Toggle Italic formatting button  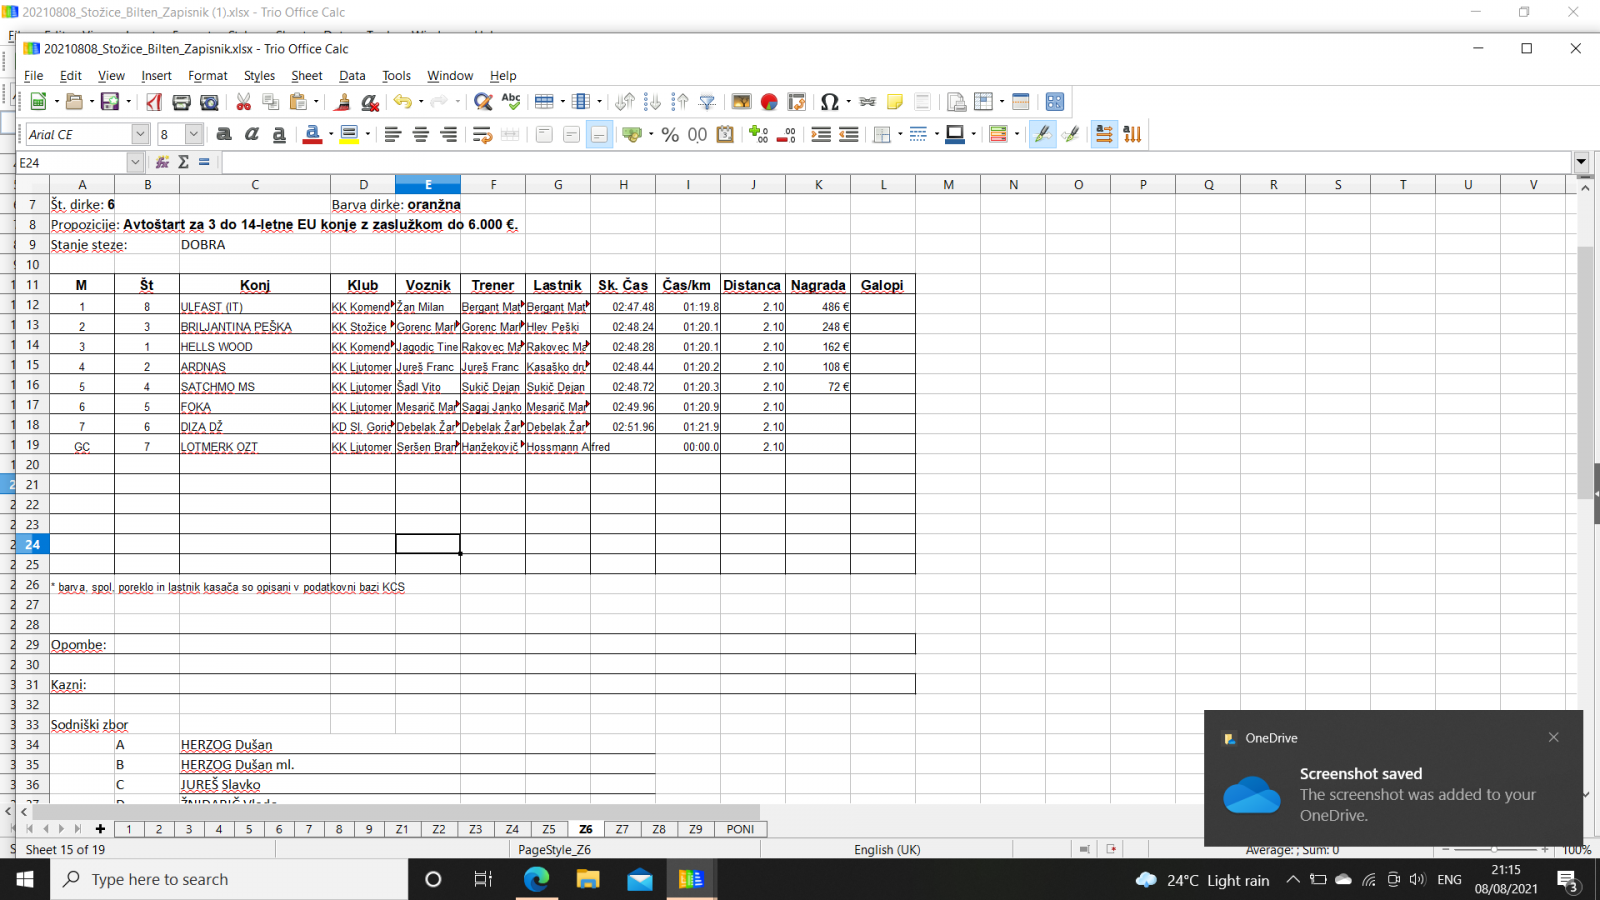252,134
